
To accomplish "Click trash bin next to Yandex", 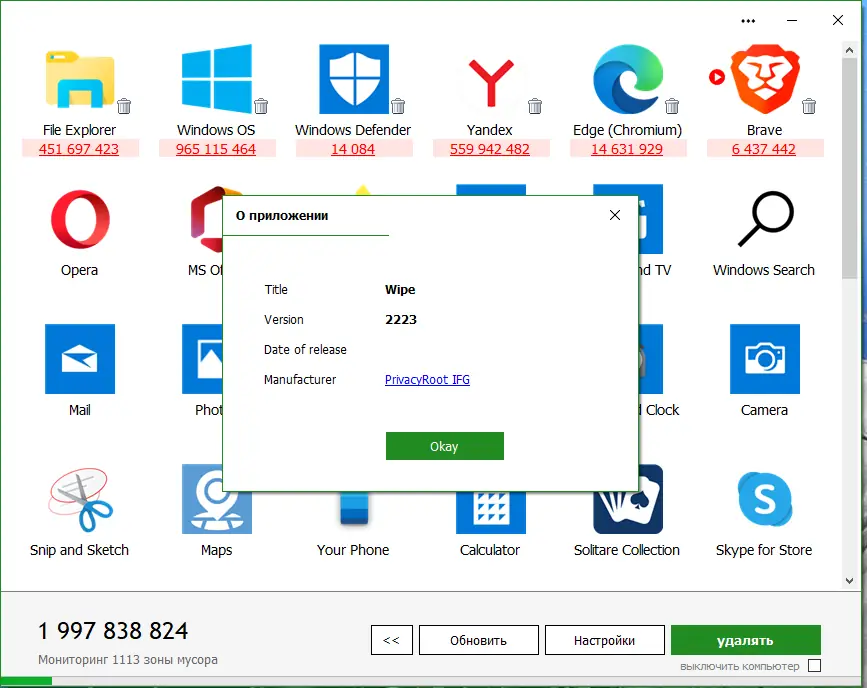I will tap(535, 106).
